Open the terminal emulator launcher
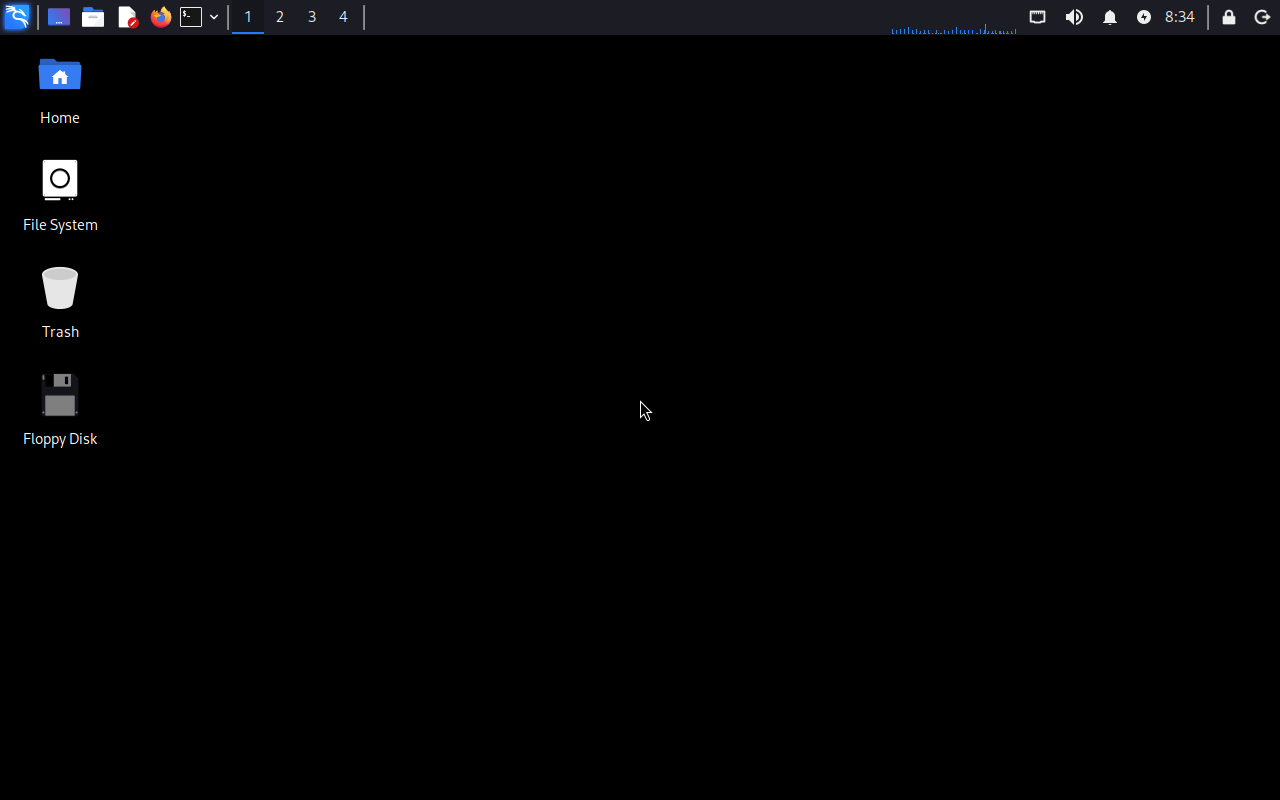The height and width of the screenshot is (800, 1280). tap(191, 17)
